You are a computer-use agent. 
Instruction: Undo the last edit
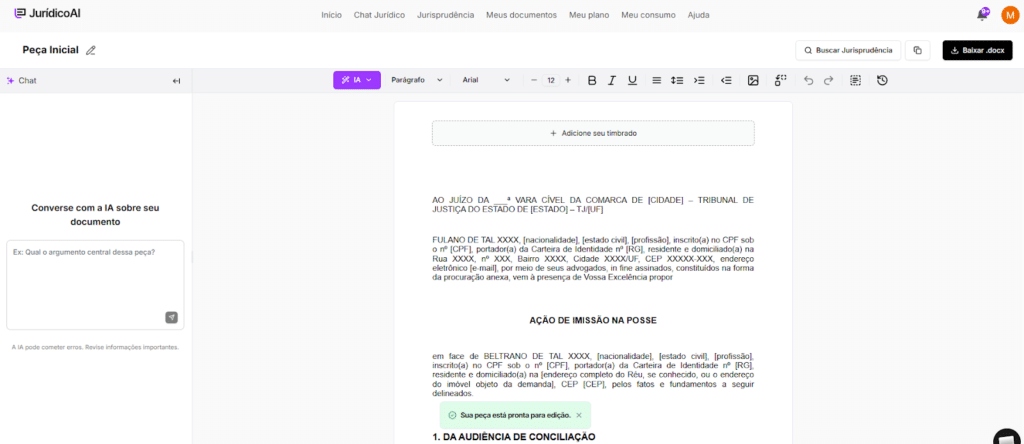[808, 80]
